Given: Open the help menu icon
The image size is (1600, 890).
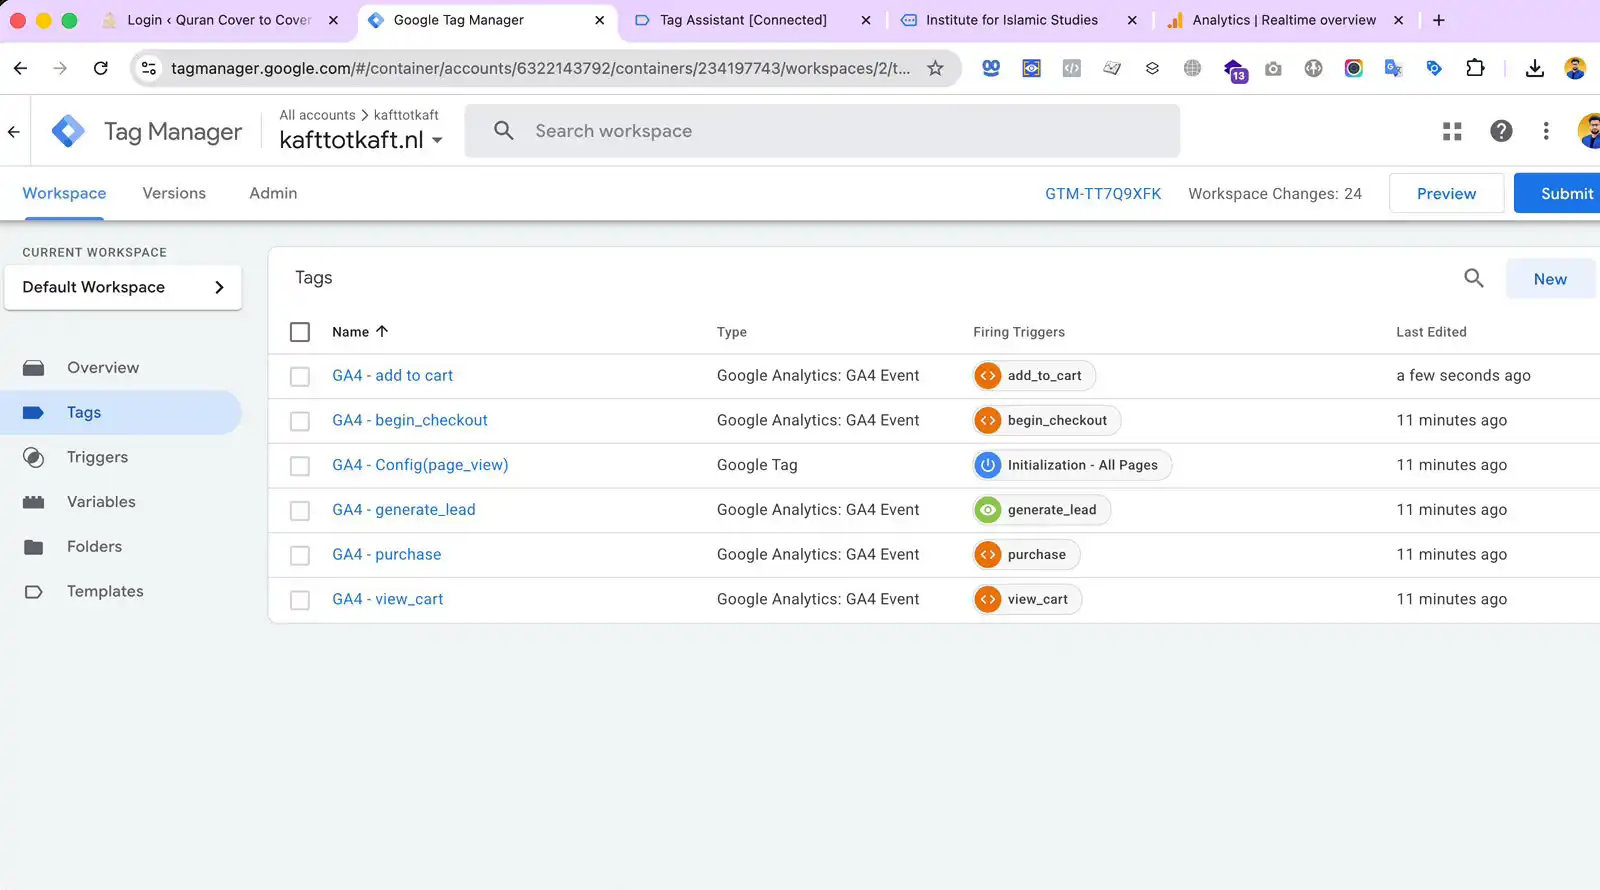Looking at the screenshot, I should 1501,131.
